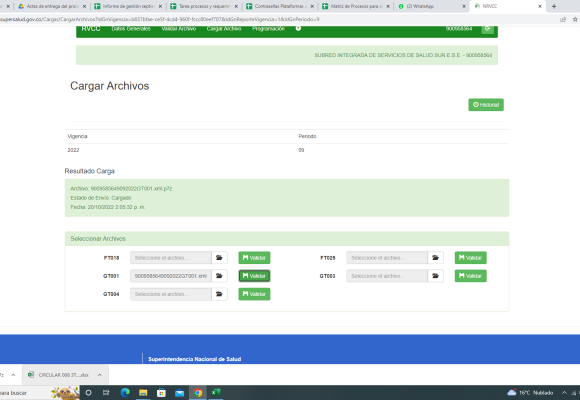580x400 pixels.
Task: Click the info circle icon in navbar
Action: [x=298, y=28]
